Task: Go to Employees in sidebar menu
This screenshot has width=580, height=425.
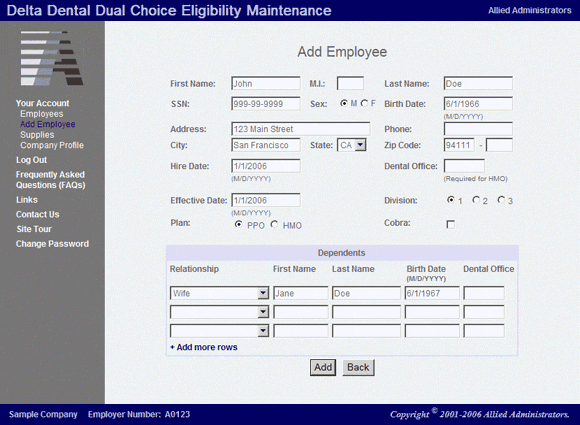Action: pyautogui.click(x=41, y=114)
